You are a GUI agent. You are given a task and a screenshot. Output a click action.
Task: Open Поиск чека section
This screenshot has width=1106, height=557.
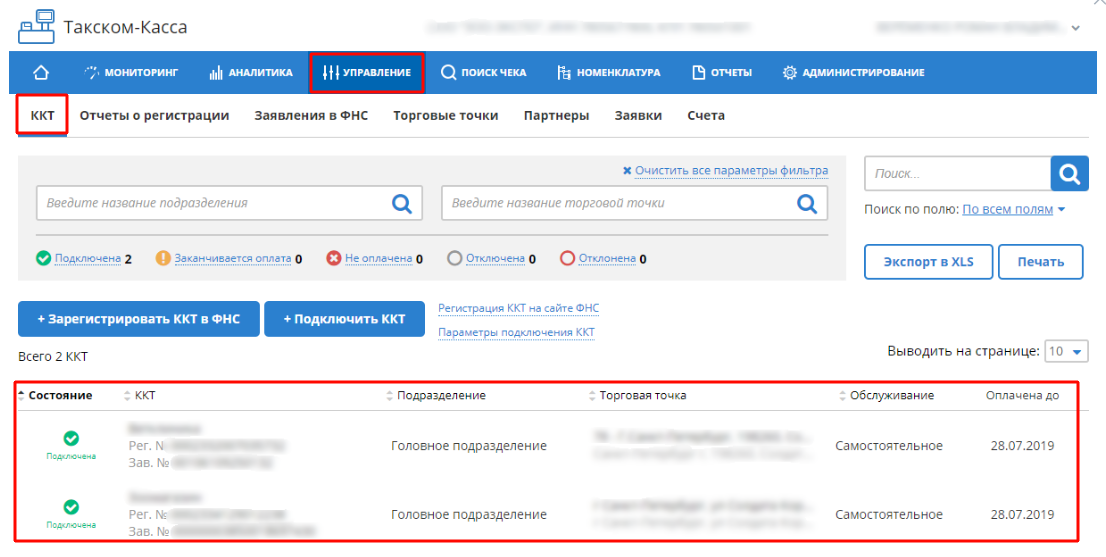[483, 73]
